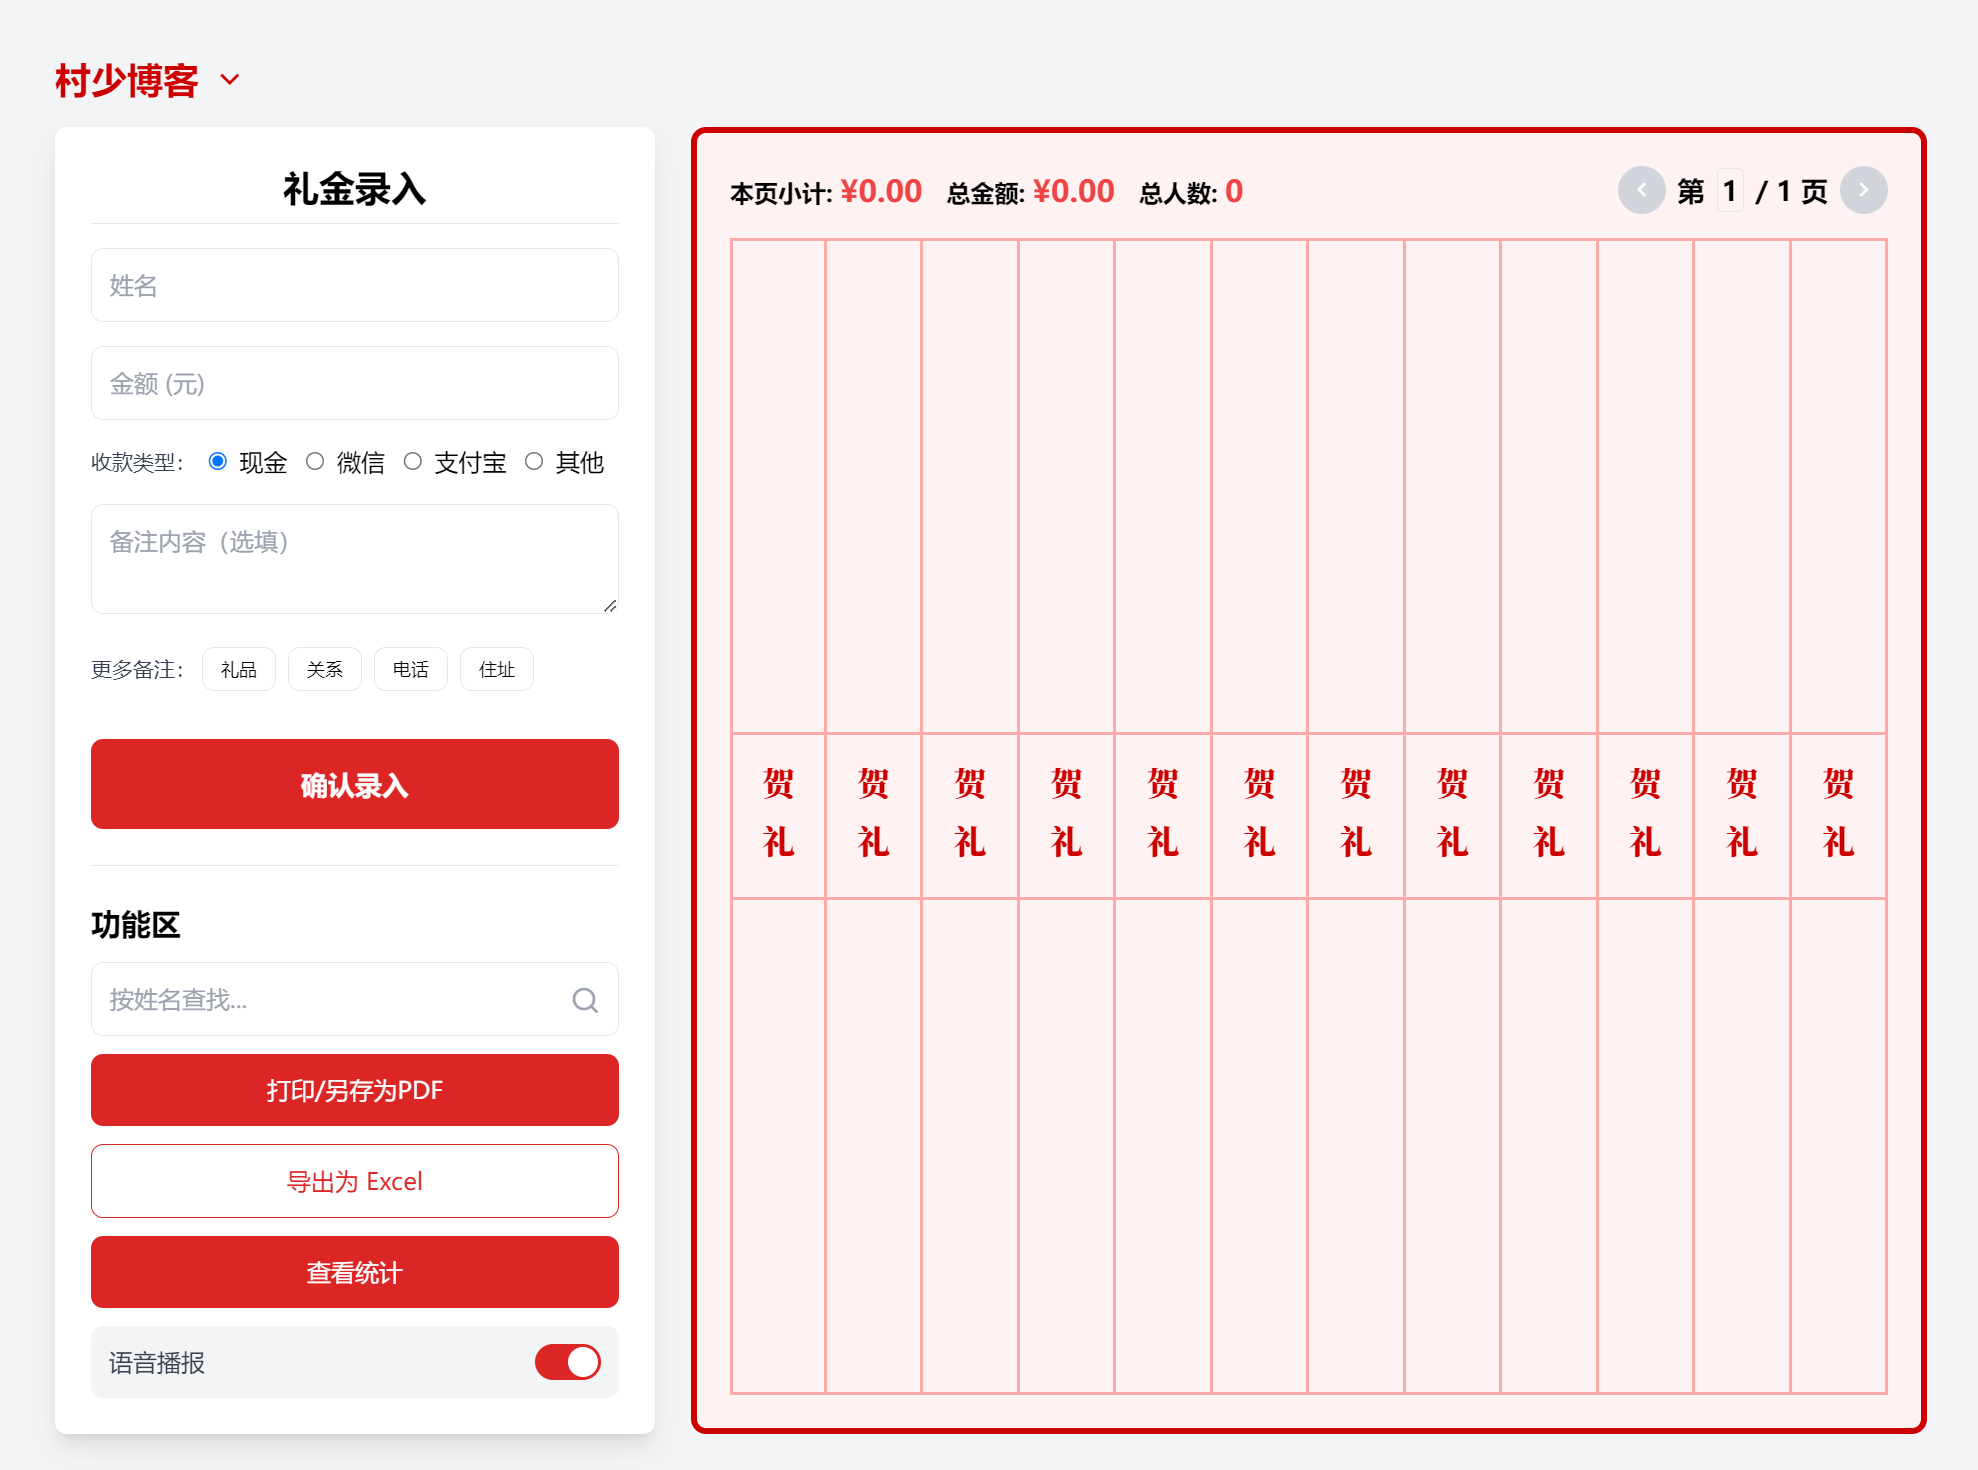
Task: Select the 支付宝 payment type
Action: click(x=413, y=461)
